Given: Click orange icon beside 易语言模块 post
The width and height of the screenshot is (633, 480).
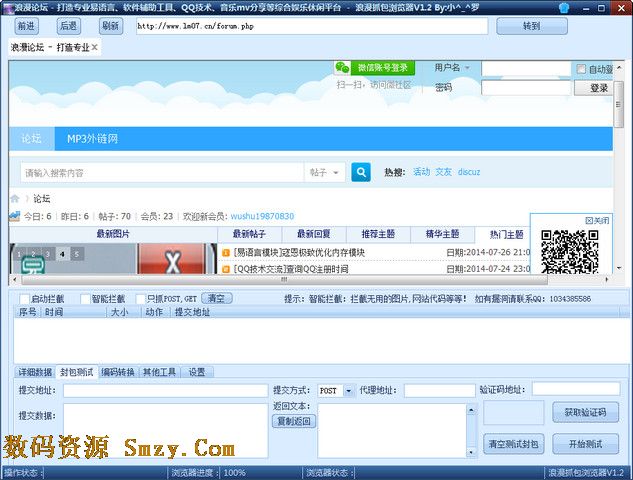Looking at the screenshot, I should click(x=226, y=253).
